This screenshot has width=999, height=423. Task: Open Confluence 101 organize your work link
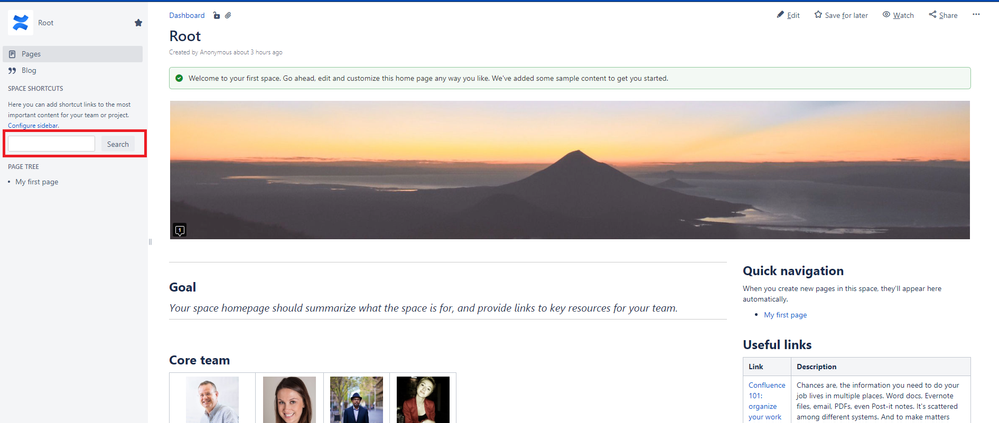pyautogui.click(x=766, y=401)
